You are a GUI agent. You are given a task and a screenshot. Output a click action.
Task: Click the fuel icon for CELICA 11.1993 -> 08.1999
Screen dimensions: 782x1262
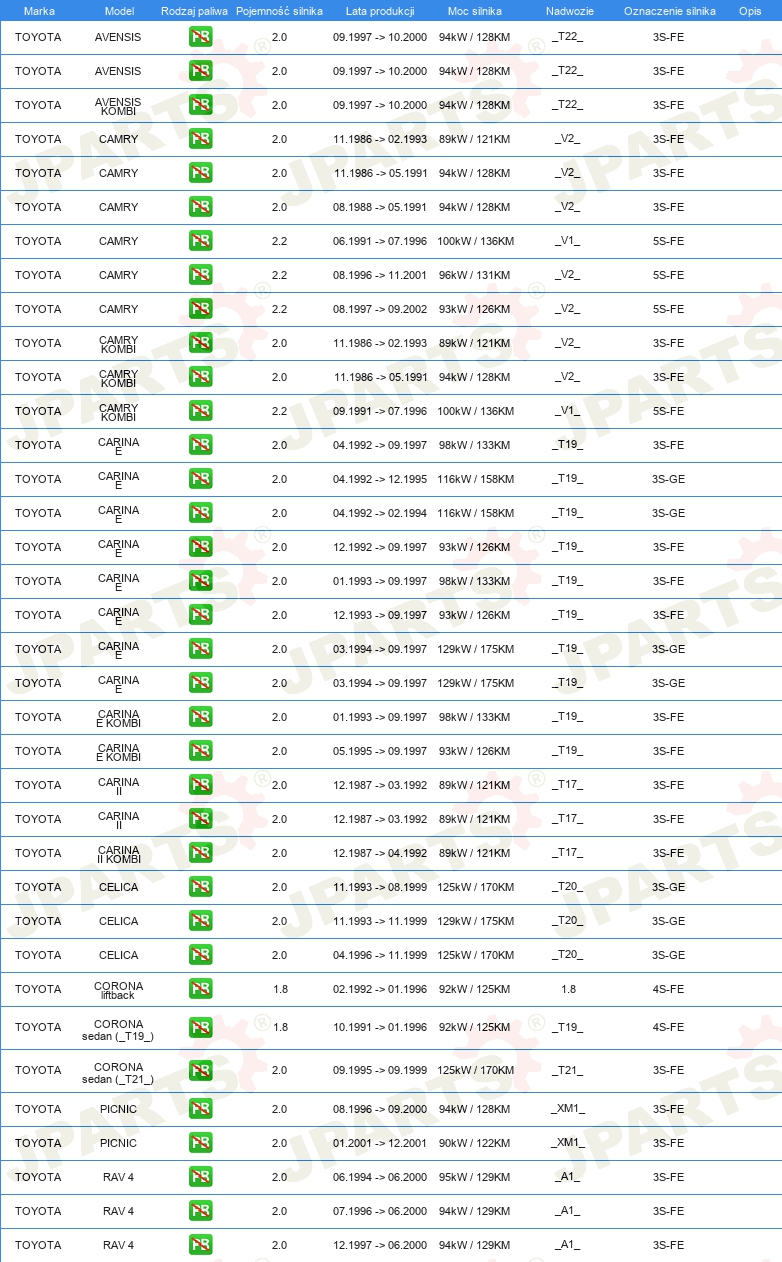tap(200, 887)
